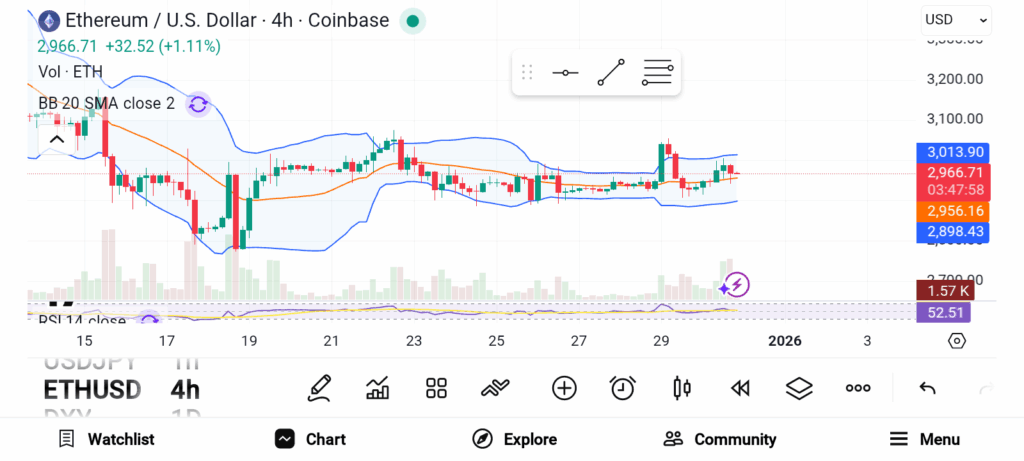Click the ETHUSD symbol button
The height and width of the screenshot is (461, 1024).
pyautogui.click(x=92, y=389)
